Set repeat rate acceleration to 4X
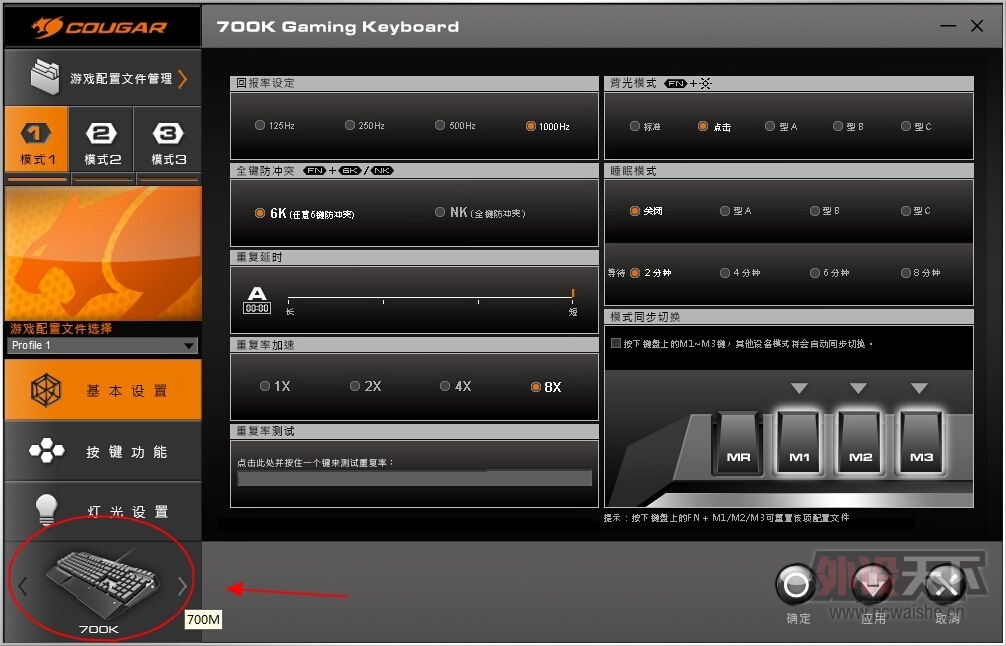 (456, 386)
